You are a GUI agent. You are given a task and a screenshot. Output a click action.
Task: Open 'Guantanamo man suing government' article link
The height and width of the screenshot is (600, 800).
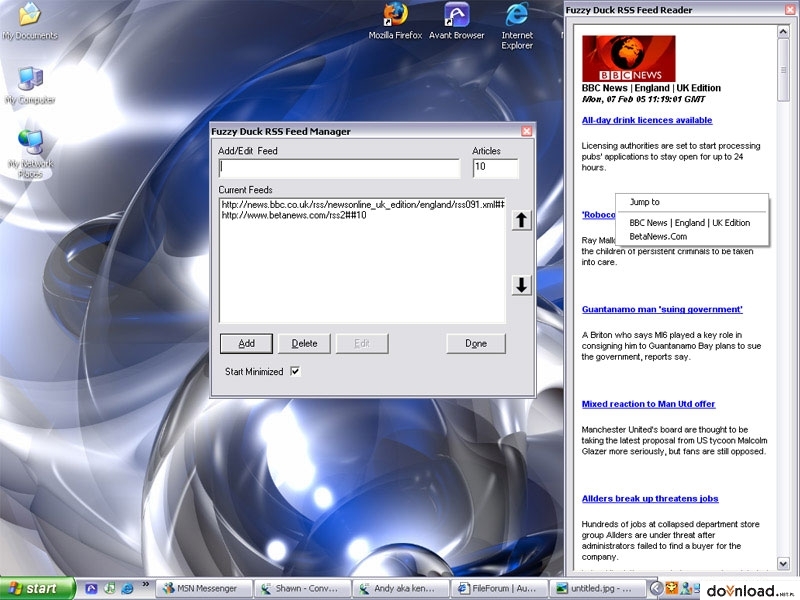coord(662,309)
